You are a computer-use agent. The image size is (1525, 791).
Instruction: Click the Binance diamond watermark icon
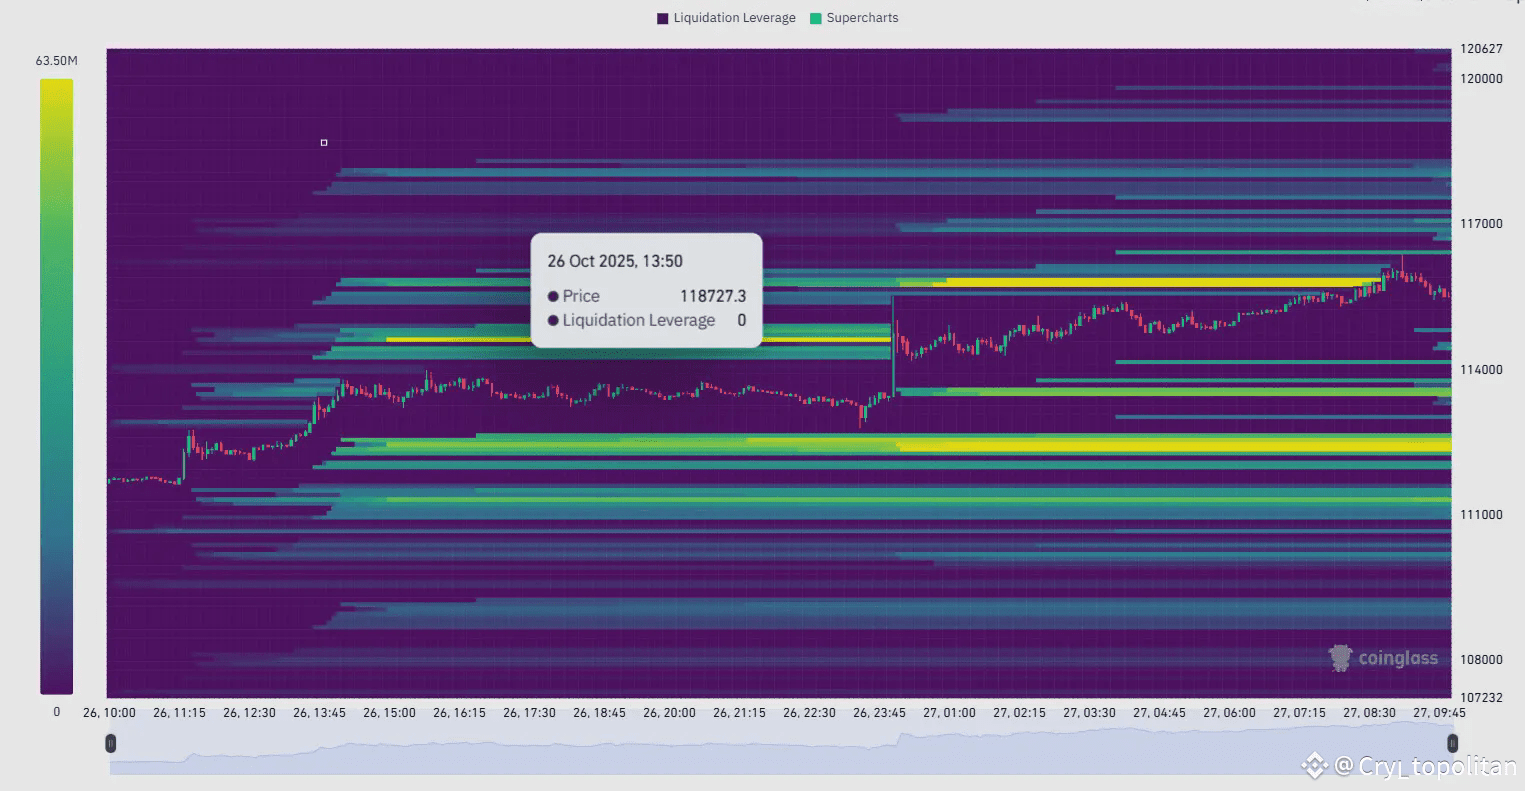click(x=1314, y=766)
